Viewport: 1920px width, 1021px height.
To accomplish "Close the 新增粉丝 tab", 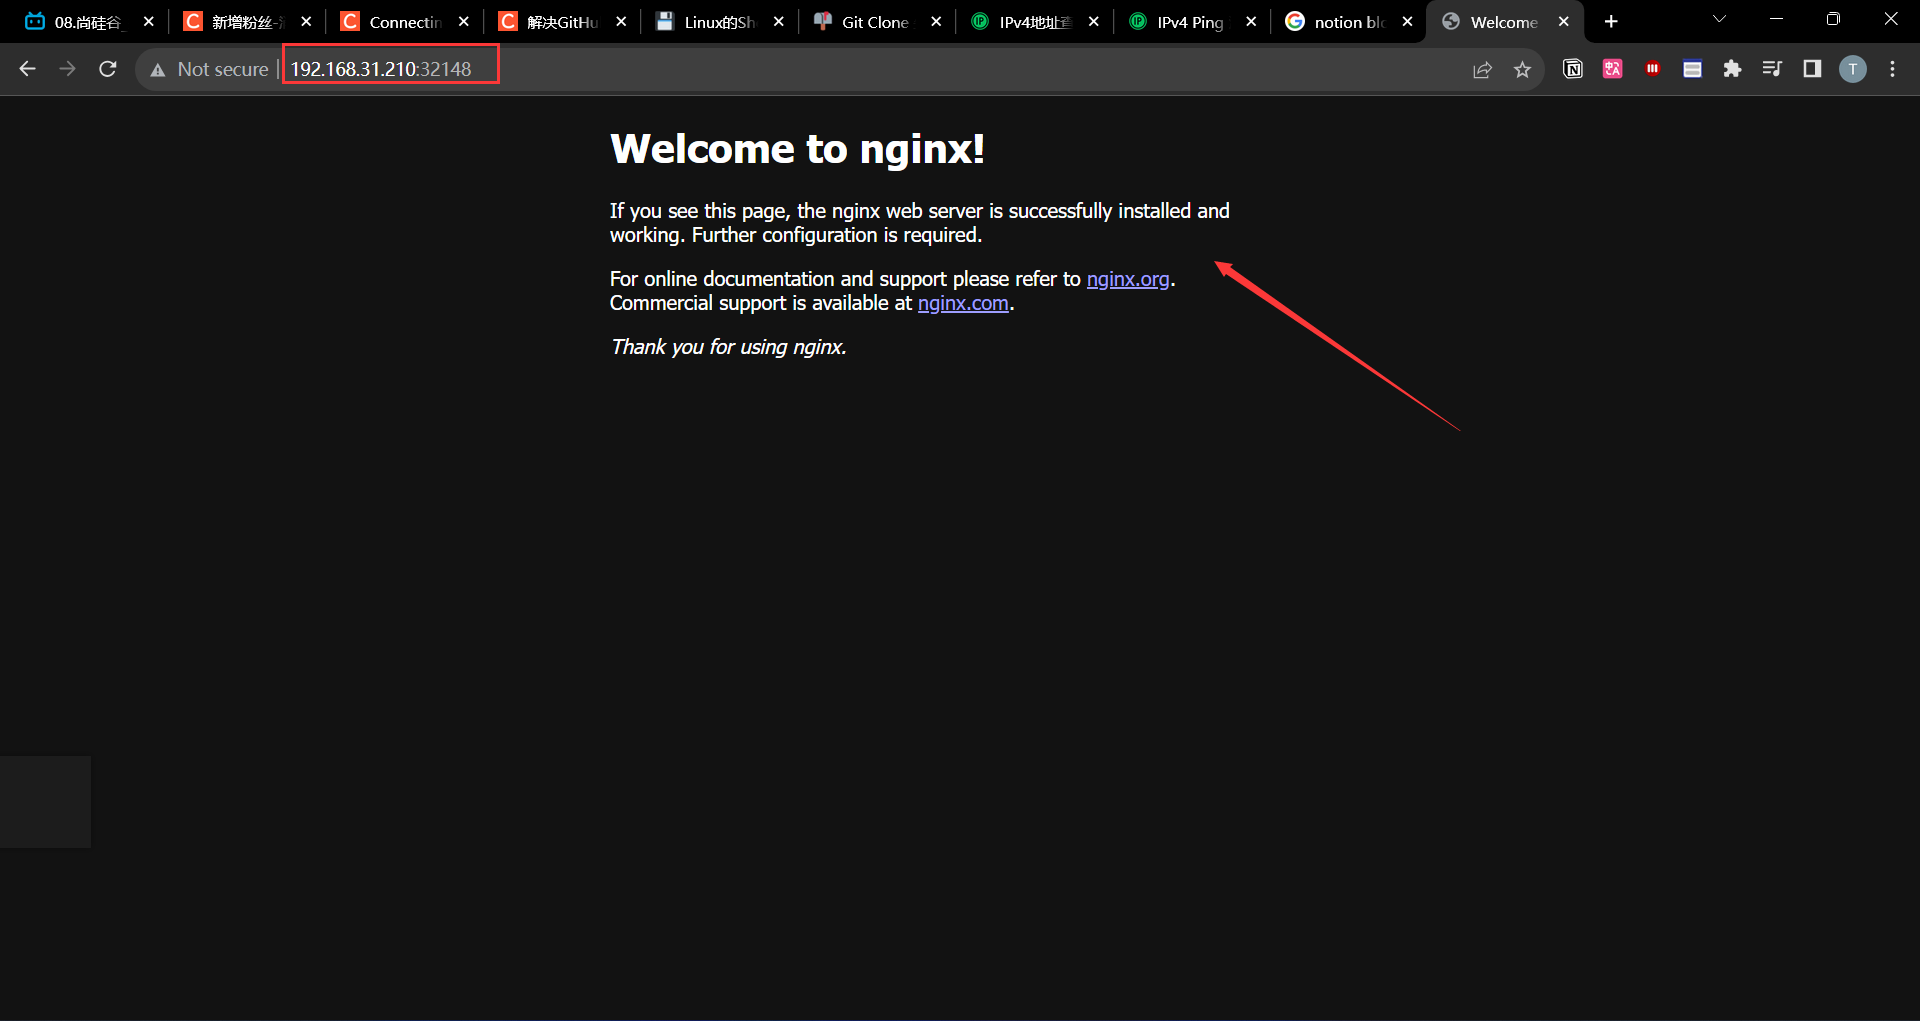I will pyautogui.click(x=306, y=22).
